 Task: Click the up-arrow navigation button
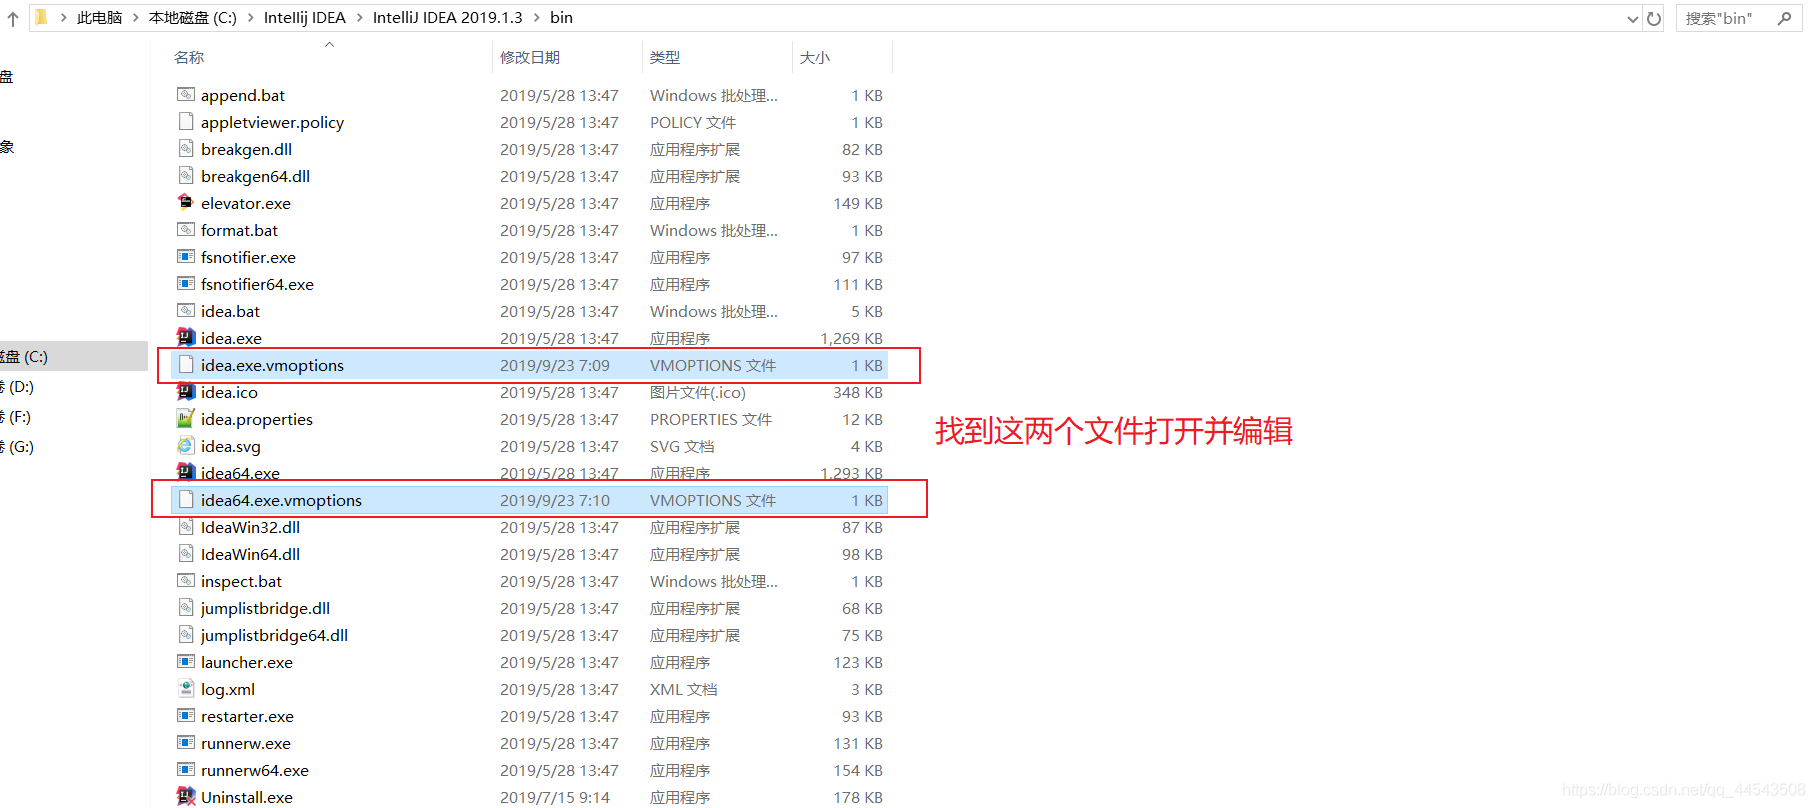pyautogui.click(x=13, y=18)
